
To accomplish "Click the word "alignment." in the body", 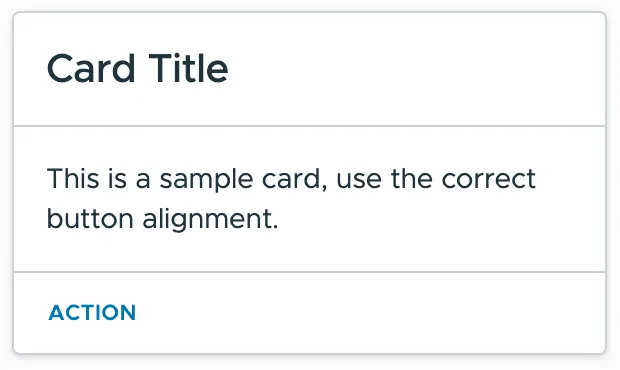I will (x=210, y=220).
